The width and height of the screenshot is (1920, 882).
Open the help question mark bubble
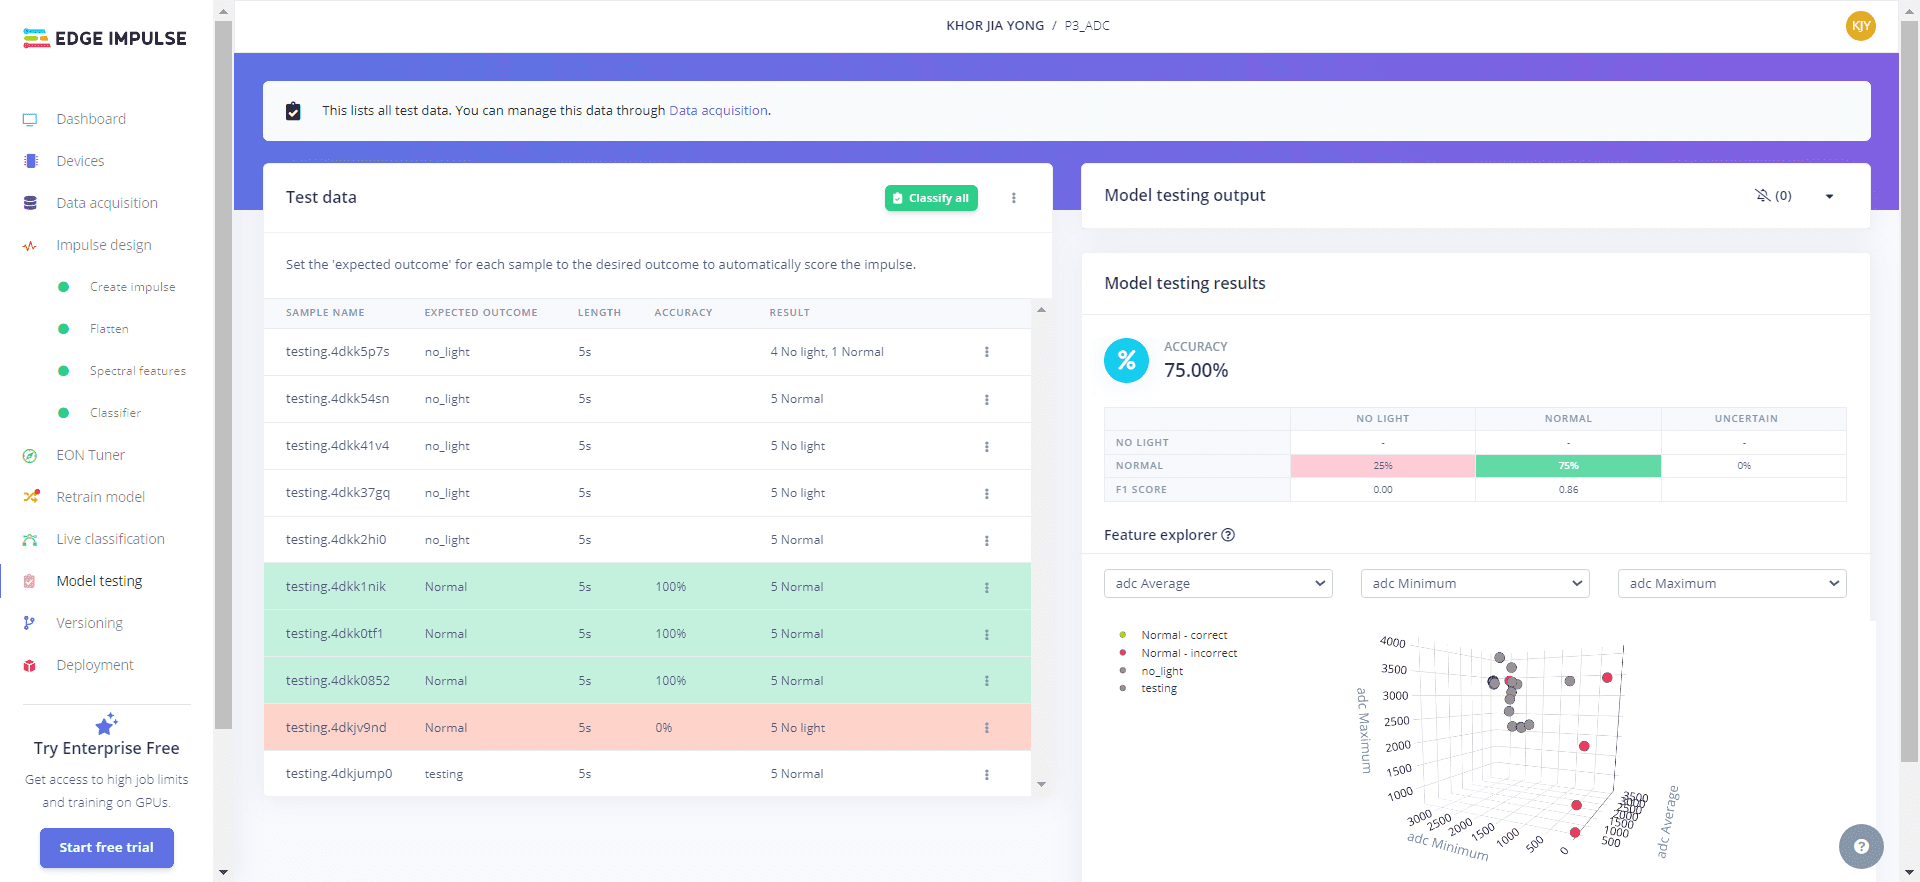[1860, 846]
